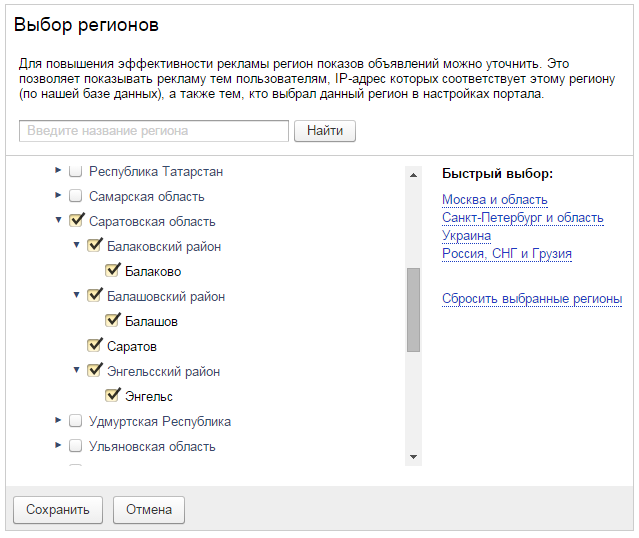Viewport: 639px width, 538px height.
Task: Expand the Республика Татарстан node
Action: click(x=59, y=171)
